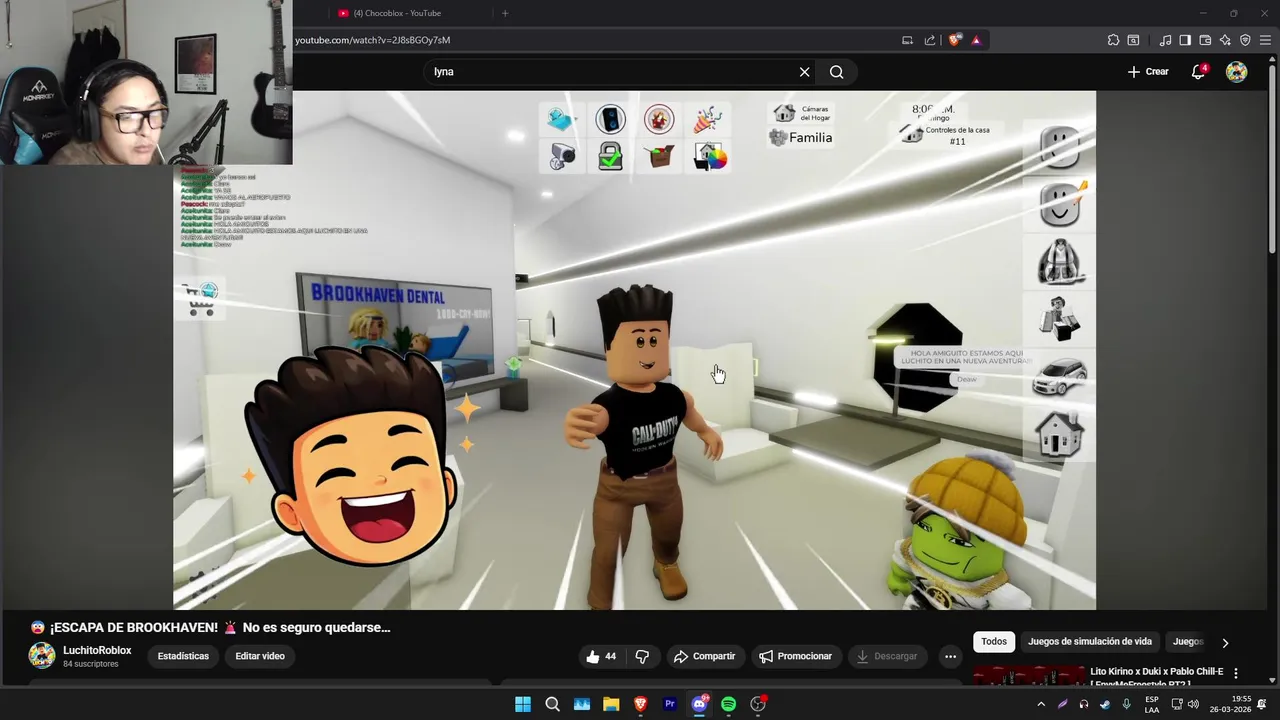Open the browser hamburger main menu

[x=1265, y=40]
